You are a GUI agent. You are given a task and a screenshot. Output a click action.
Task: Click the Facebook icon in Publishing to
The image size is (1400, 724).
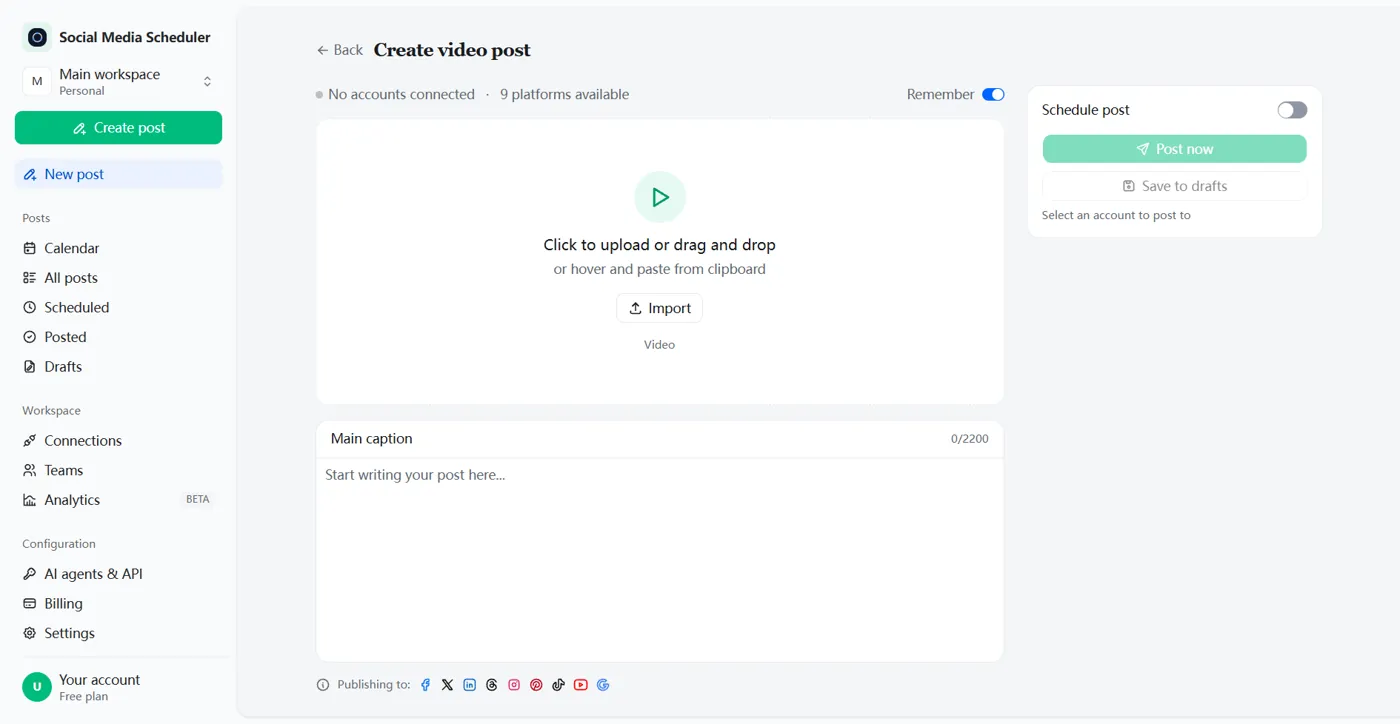425,685
